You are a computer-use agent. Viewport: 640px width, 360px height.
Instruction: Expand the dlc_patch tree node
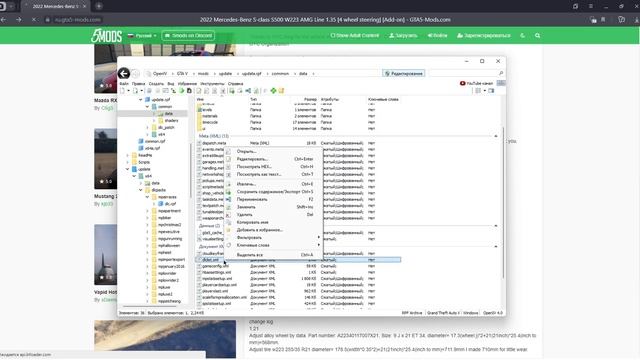pyautogui.click(x=148, y=127)
